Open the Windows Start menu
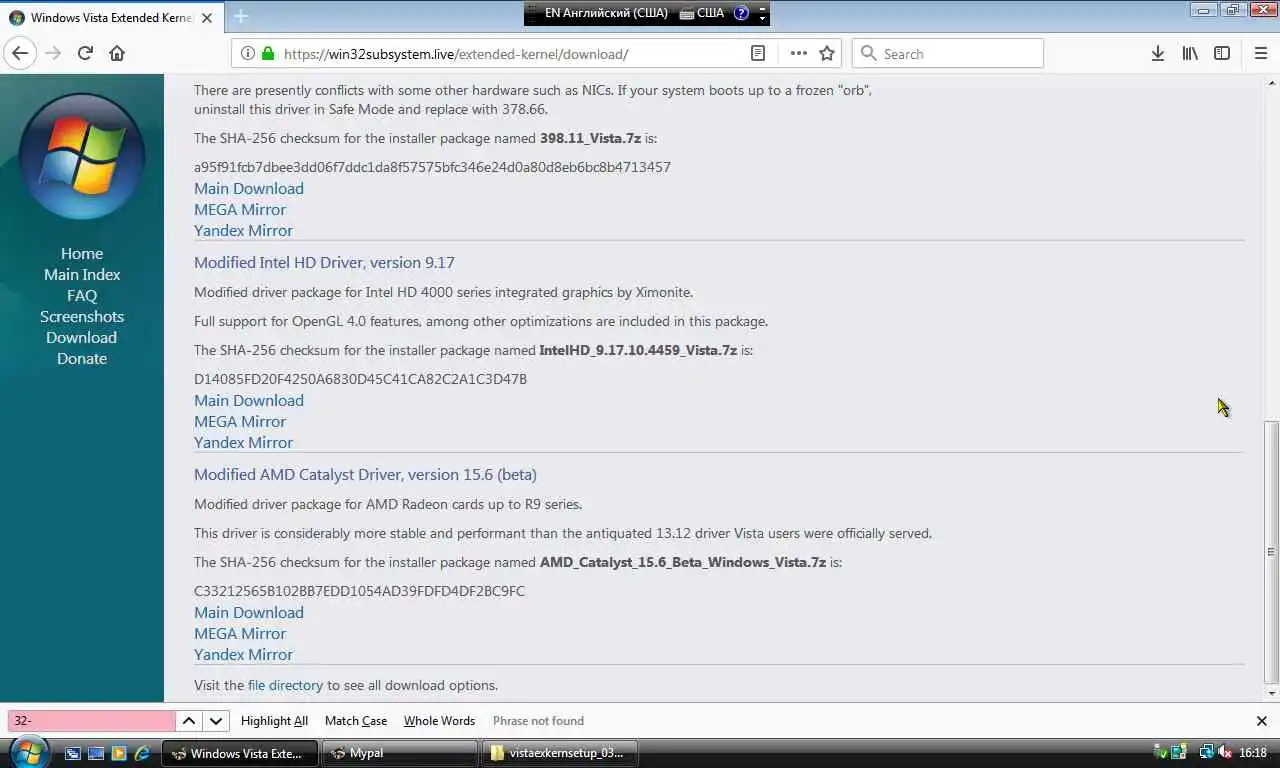1280x768 pixels. [28, 750]
